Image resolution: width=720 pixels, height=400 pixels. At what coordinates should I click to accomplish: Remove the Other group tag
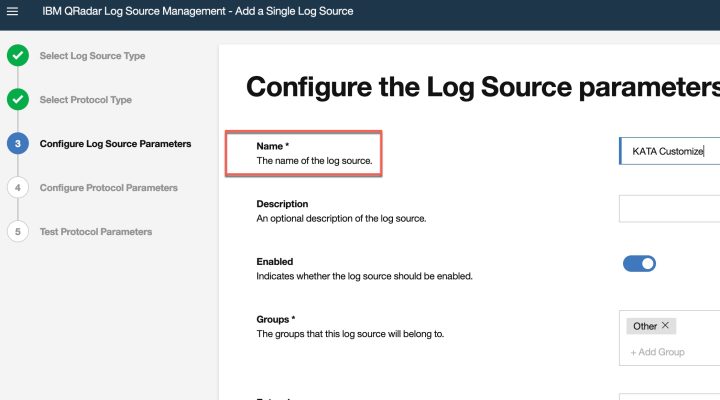665,325
